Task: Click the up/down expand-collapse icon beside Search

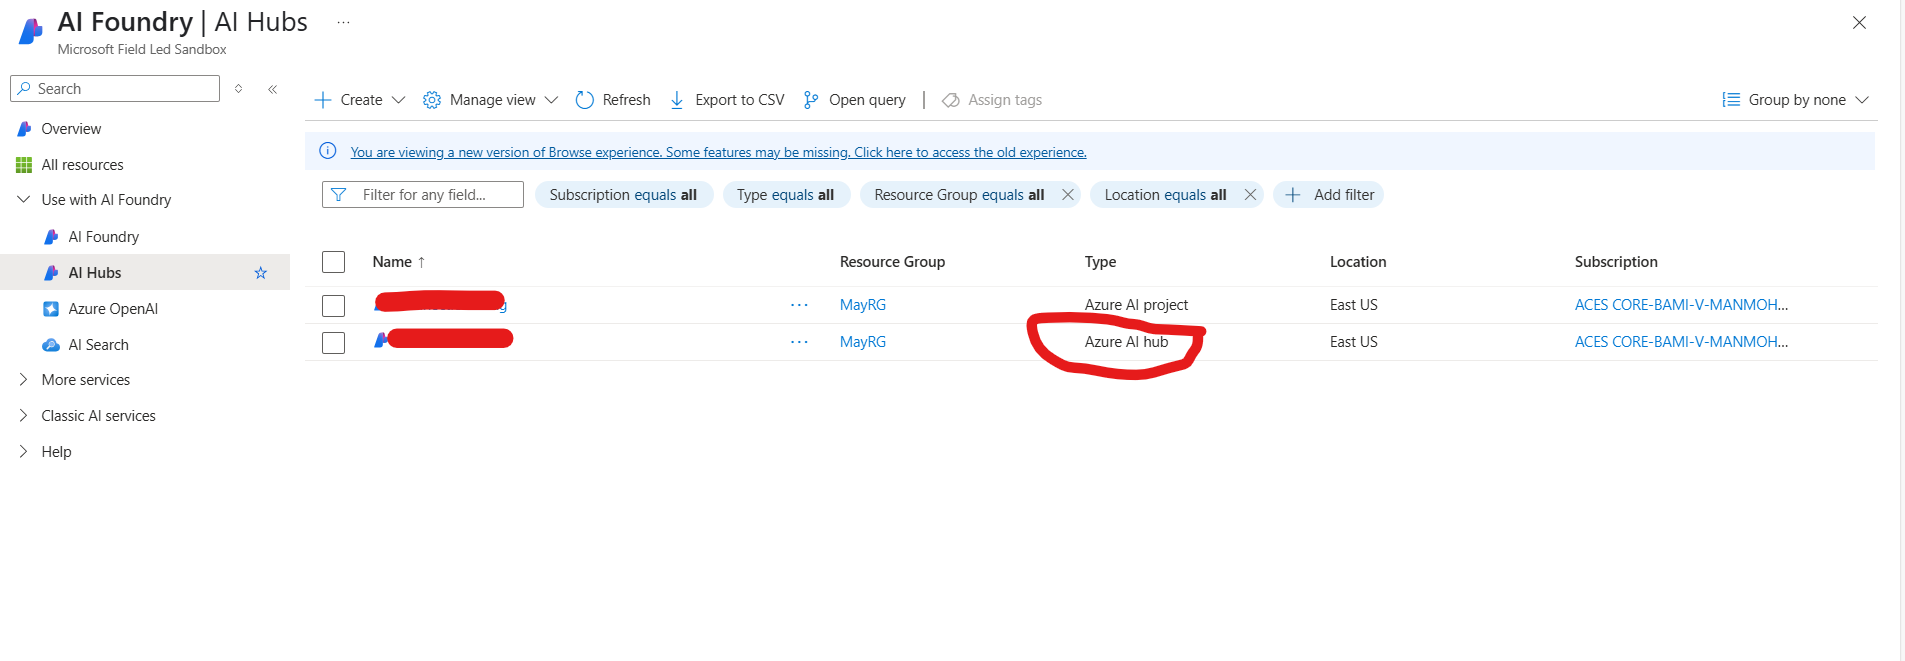Action: click(x=238, y=88)
